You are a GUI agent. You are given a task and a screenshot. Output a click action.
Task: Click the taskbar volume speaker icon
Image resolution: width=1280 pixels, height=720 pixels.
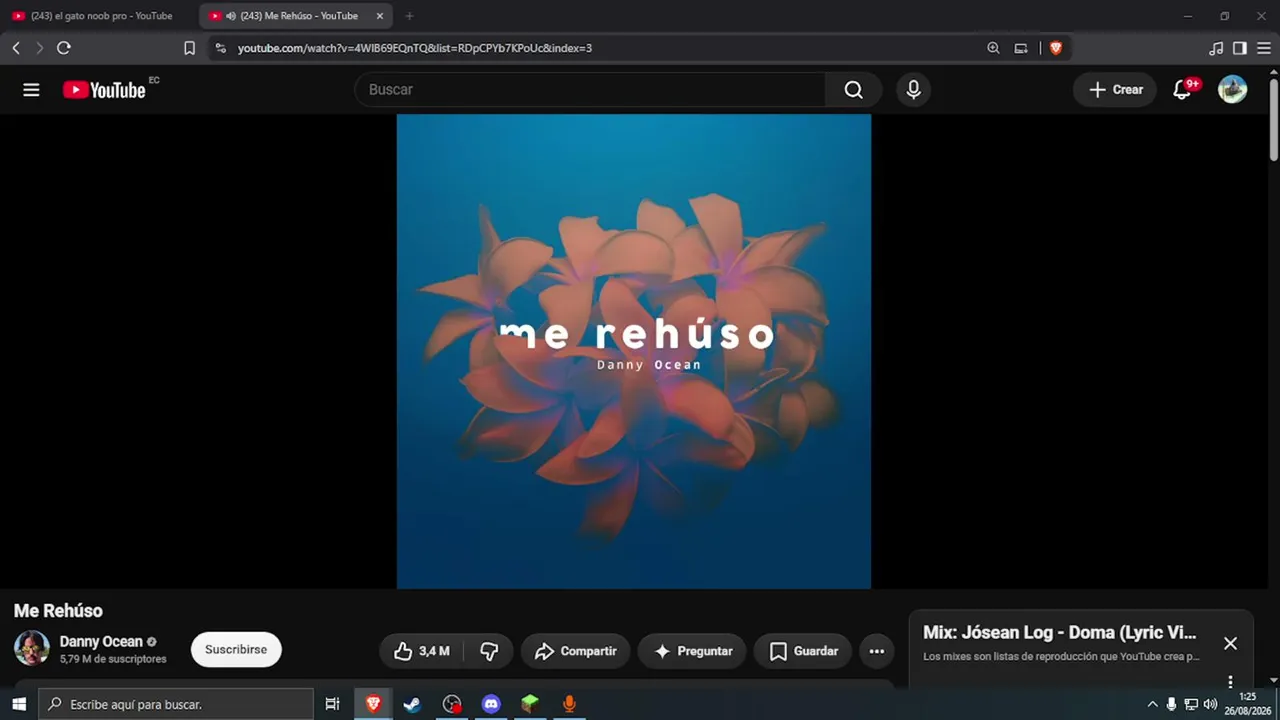point(1210,704)
